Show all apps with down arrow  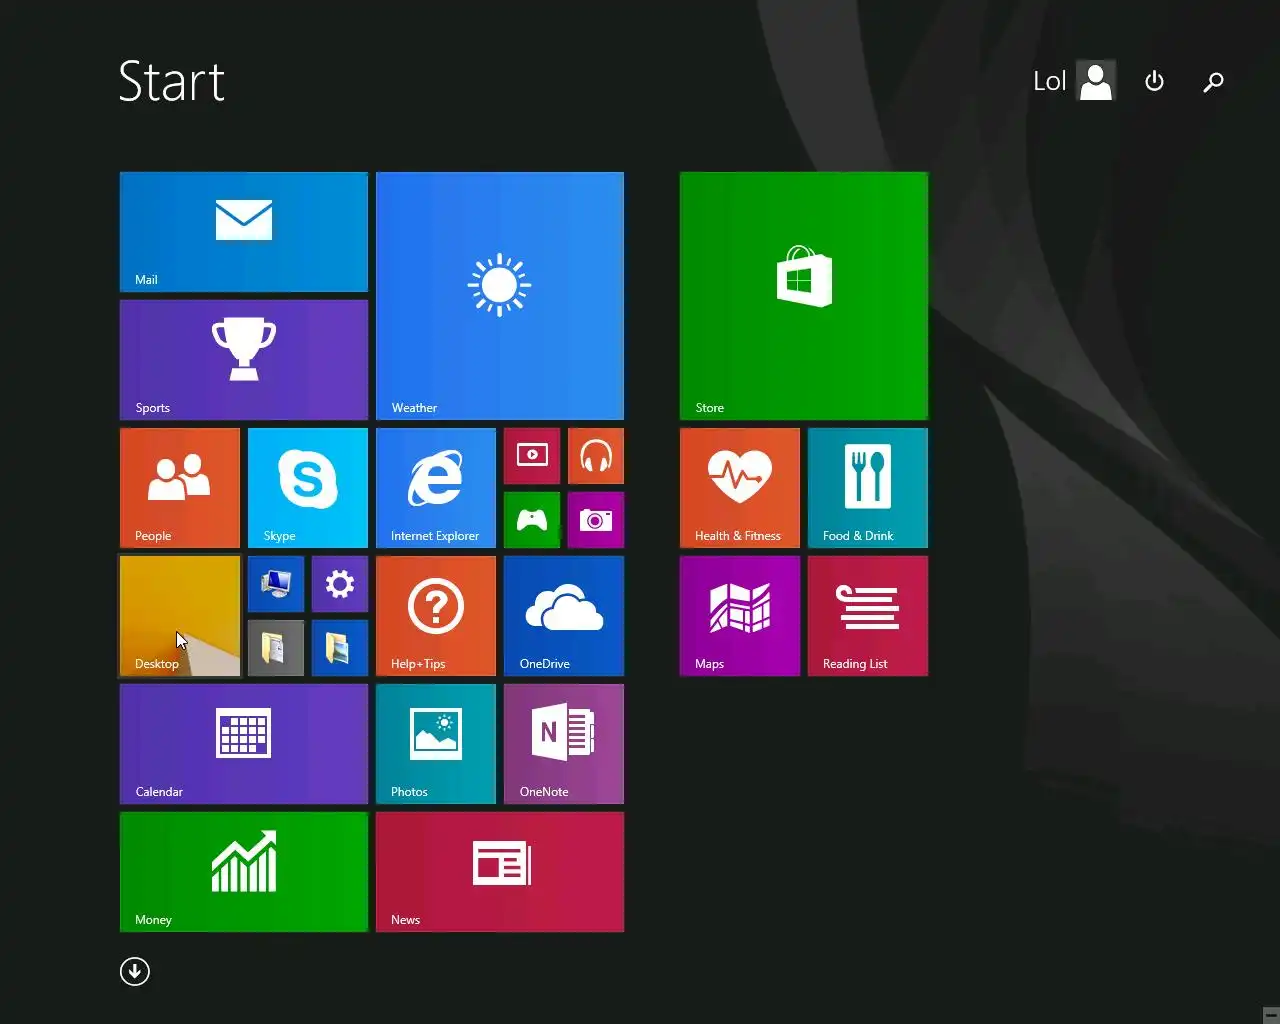click(x=135, y=971)
